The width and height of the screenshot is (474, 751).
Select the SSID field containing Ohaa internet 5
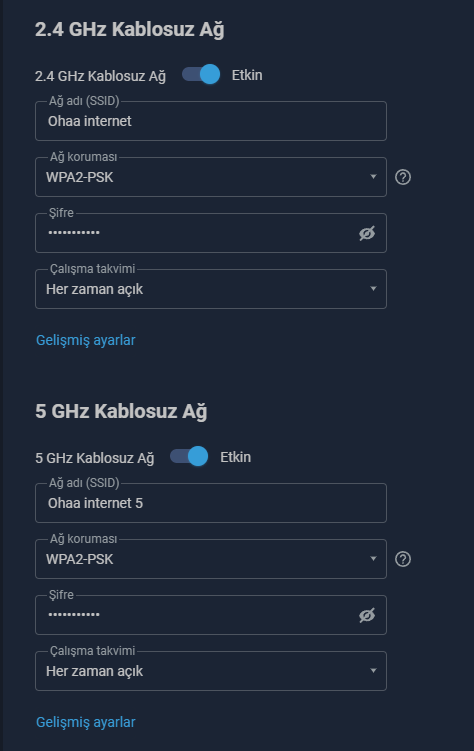211,503
